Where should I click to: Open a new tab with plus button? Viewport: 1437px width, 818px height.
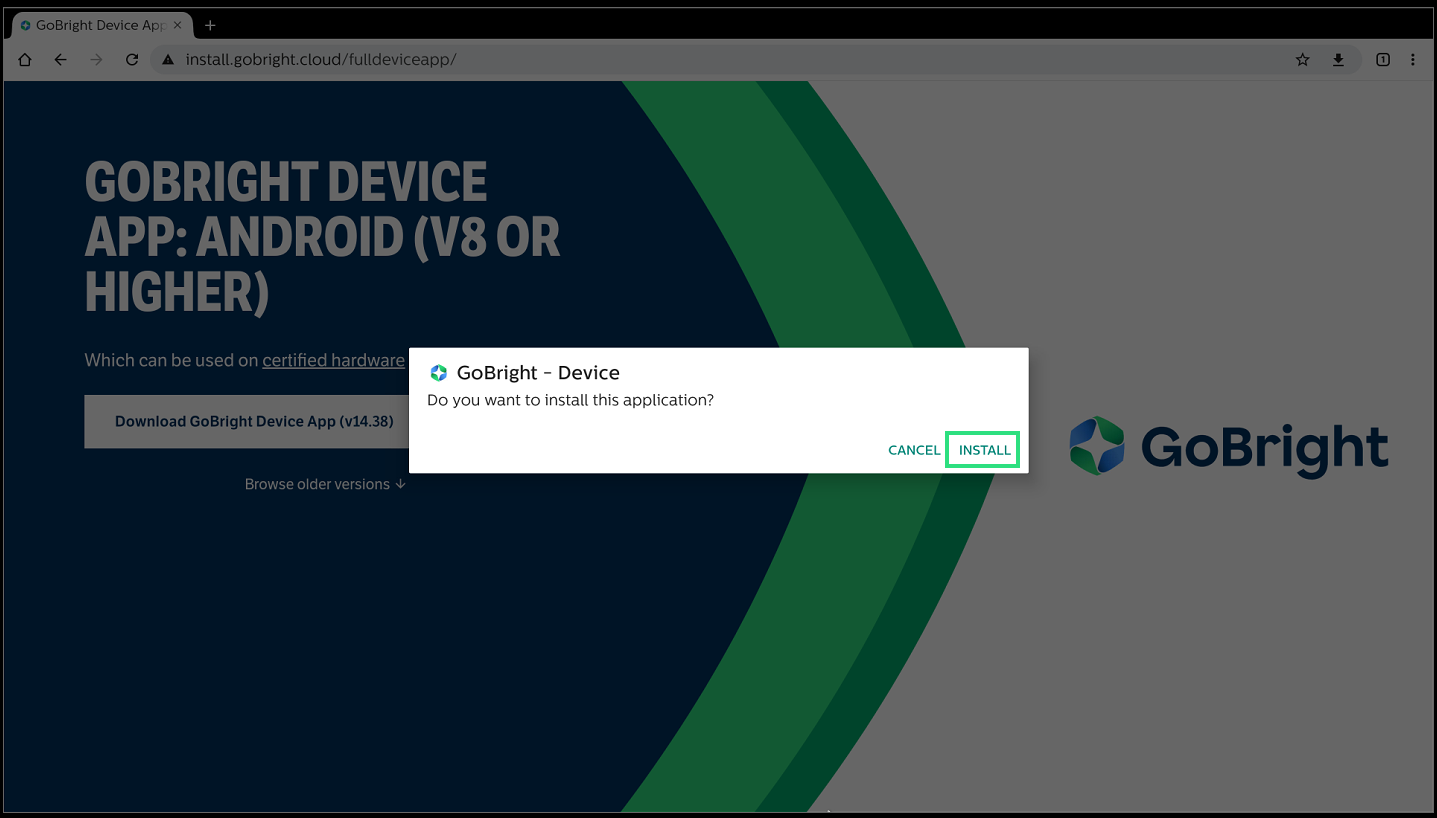(210, 25)
